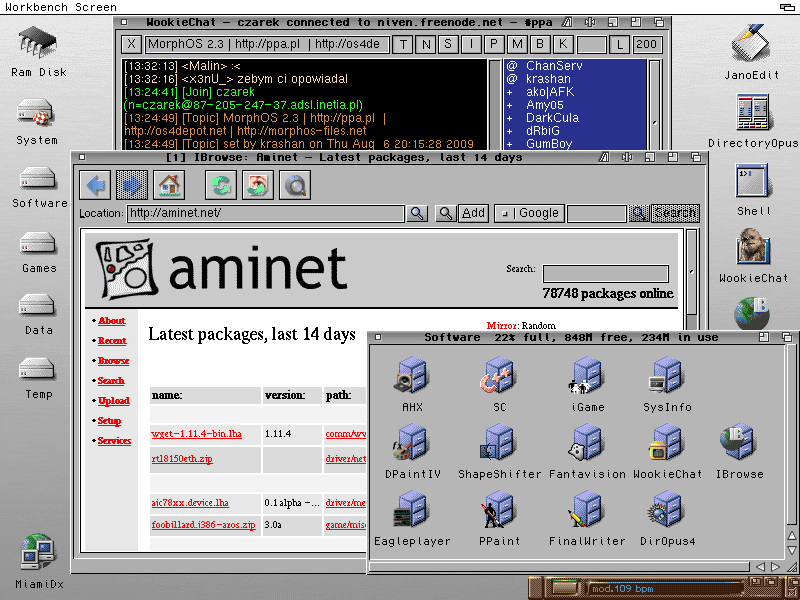This screenshot has height=600, width=800.
Task: Open the AHX drawer in Software window
Action: (x=412, y=376)
